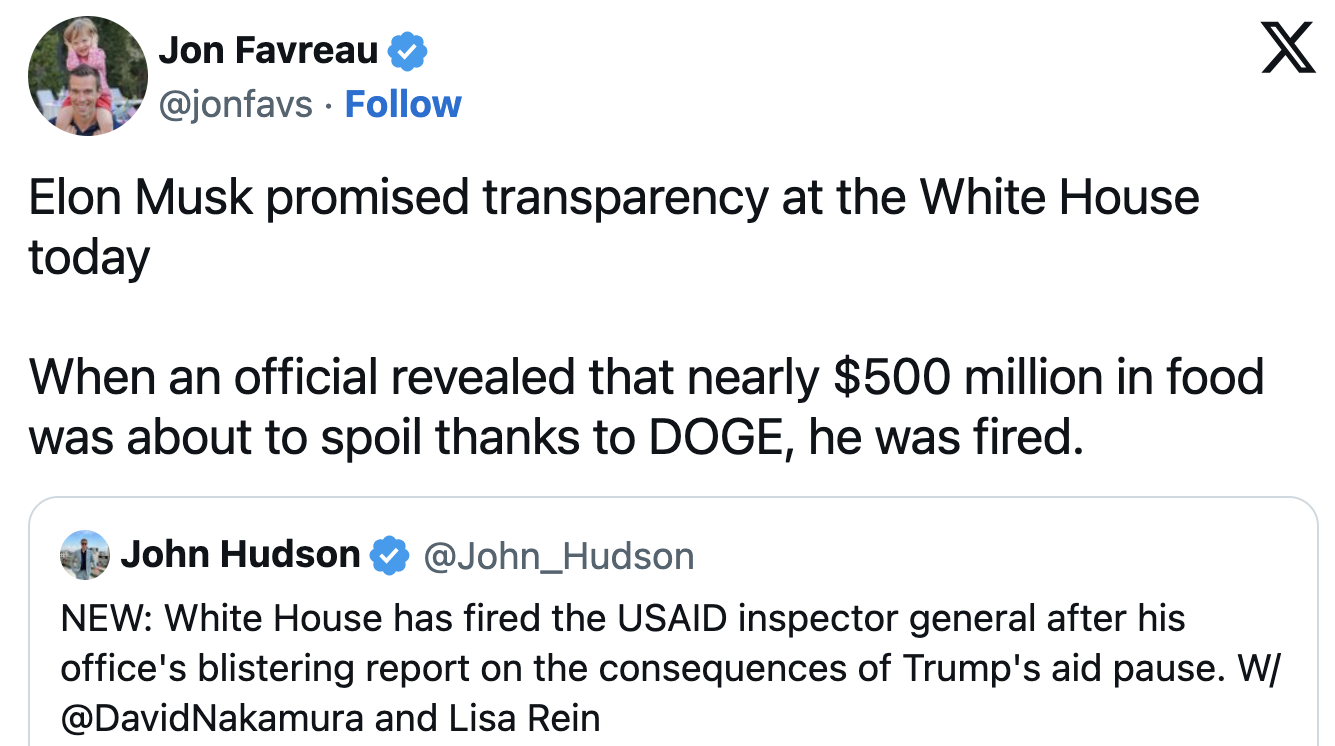The height and width of the screenshot is (746, 1335).
Task: Open John Hudson's small avatar
Action: click(85, 555)
